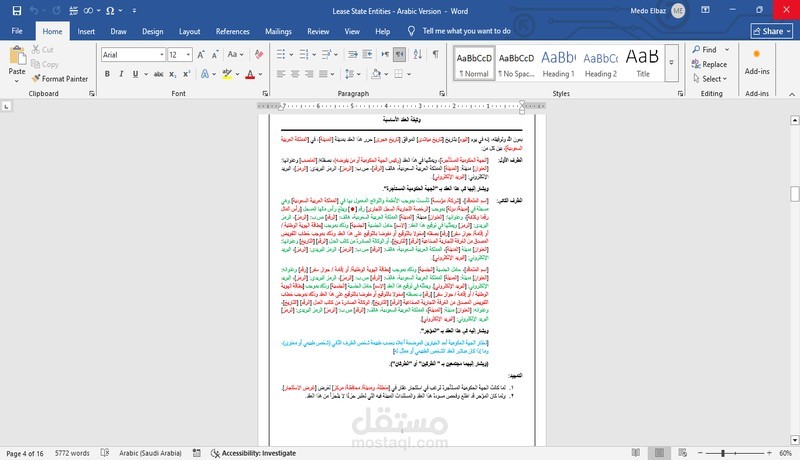Viewport: 800px width, 460px height.
Task: Click the Tell me lightbulb icon
Action: [411, 31]
